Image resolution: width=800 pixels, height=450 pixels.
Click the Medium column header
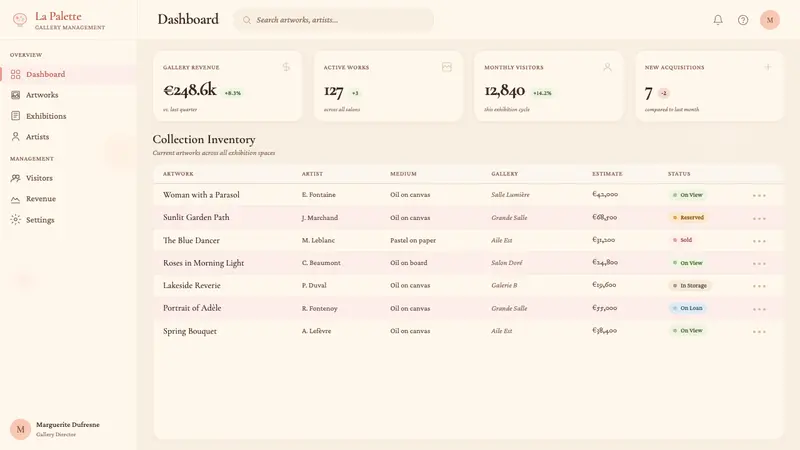404,174
